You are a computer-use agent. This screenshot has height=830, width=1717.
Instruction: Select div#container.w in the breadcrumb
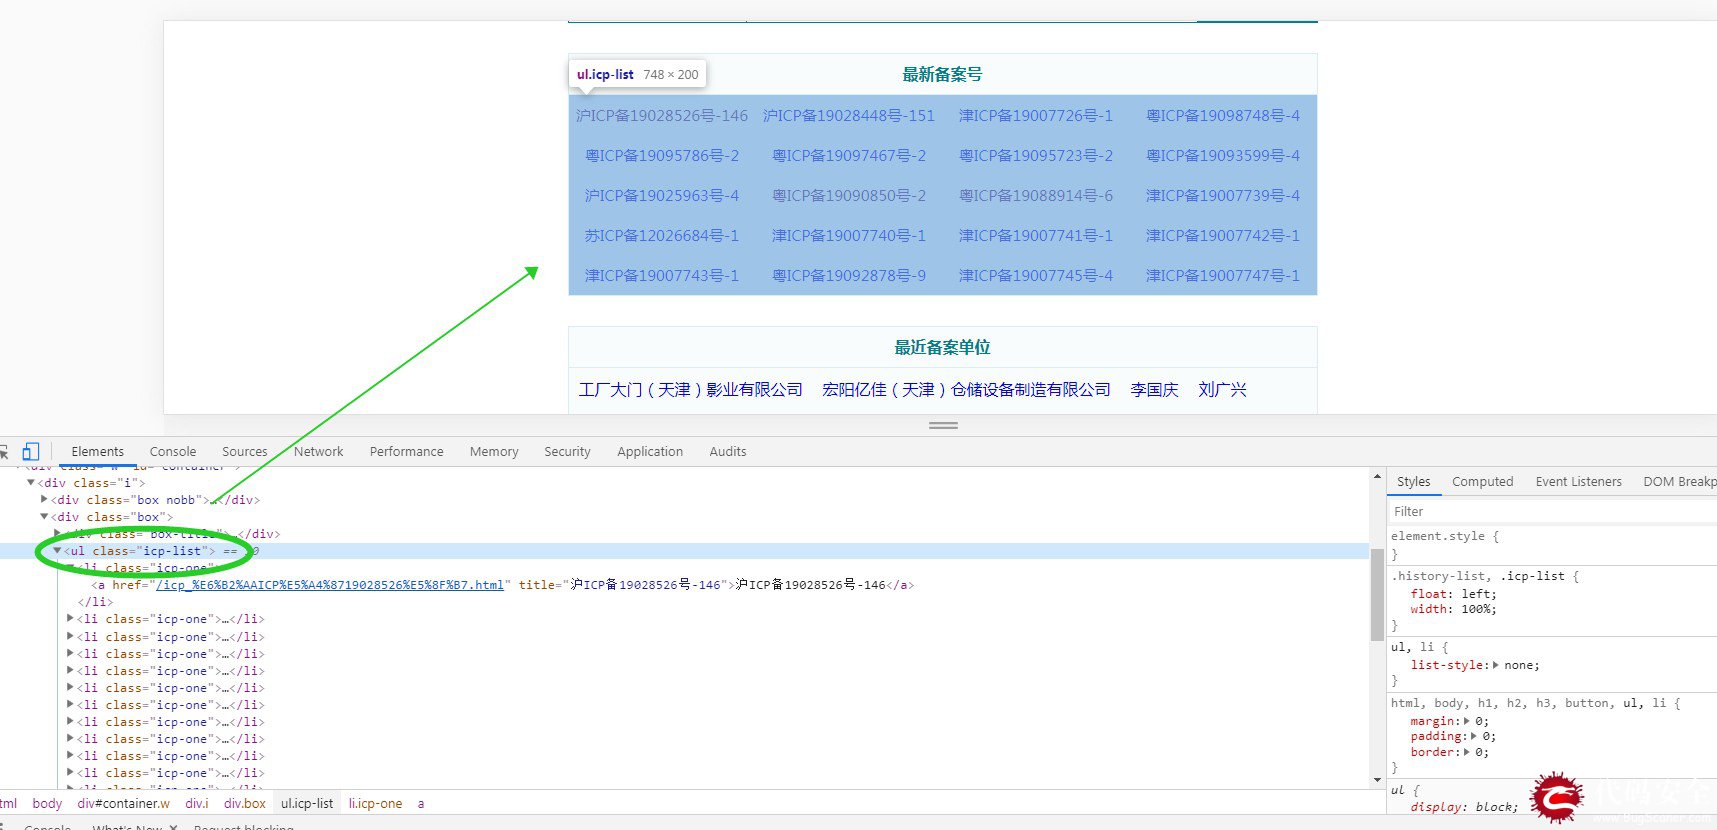tap(123, 803)
